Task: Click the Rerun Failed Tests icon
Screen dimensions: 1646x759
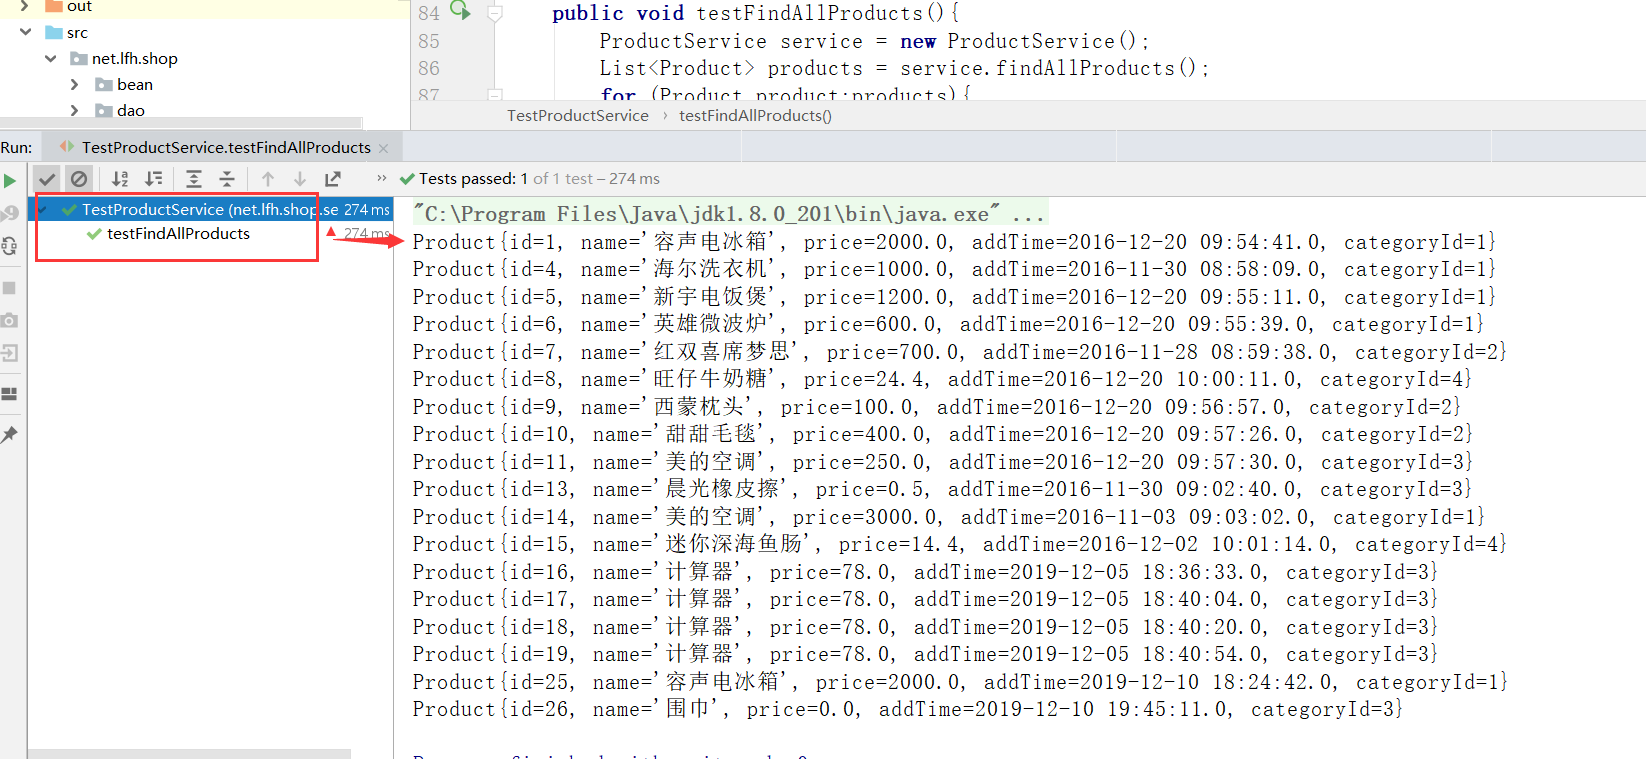Action: pyautogui.click(x=10, y=213)
